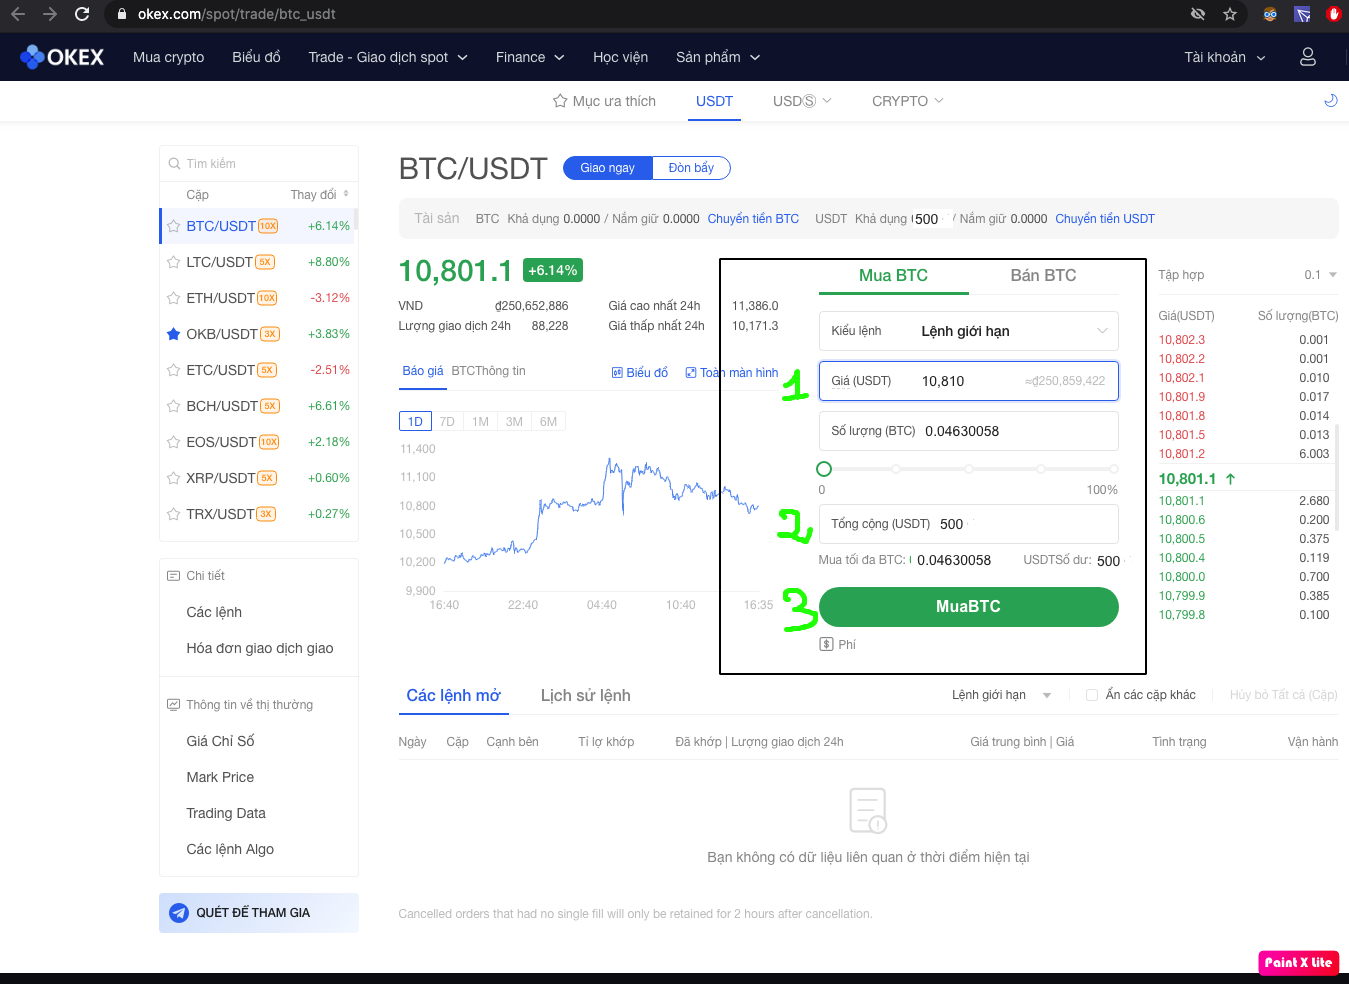
Task: Sort pairs by Thay đổi arrows
Action: pos(346,194)
